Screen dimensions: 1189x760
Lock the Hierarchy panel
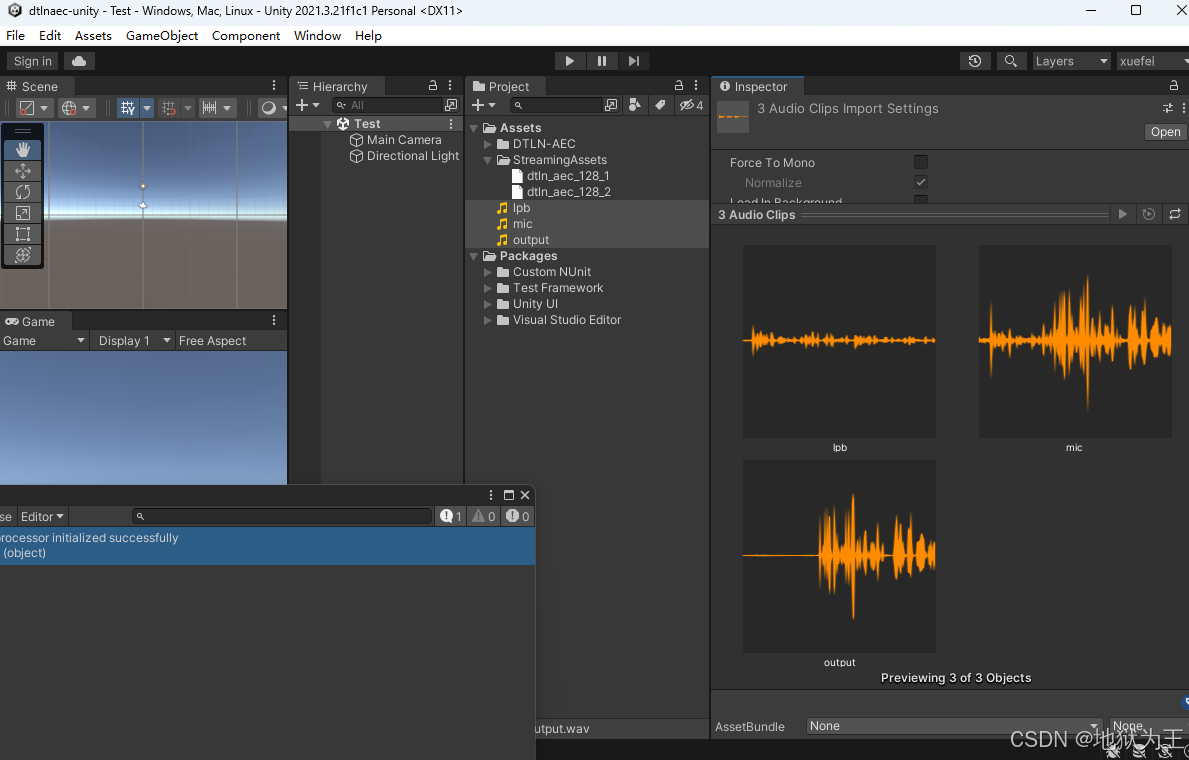pos(433,86)
